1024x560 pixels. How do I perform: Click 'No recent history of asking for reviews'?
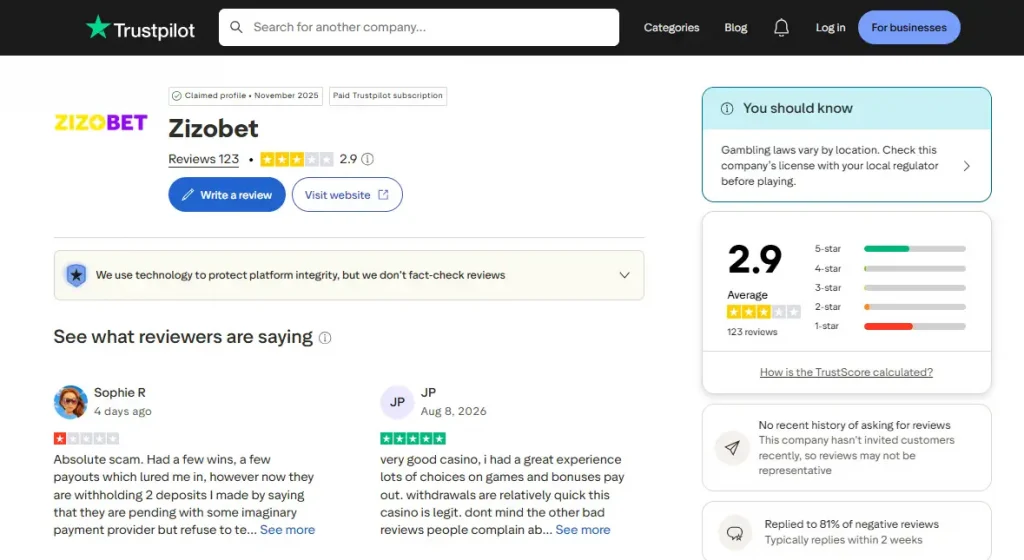click(x=854, y=425)
